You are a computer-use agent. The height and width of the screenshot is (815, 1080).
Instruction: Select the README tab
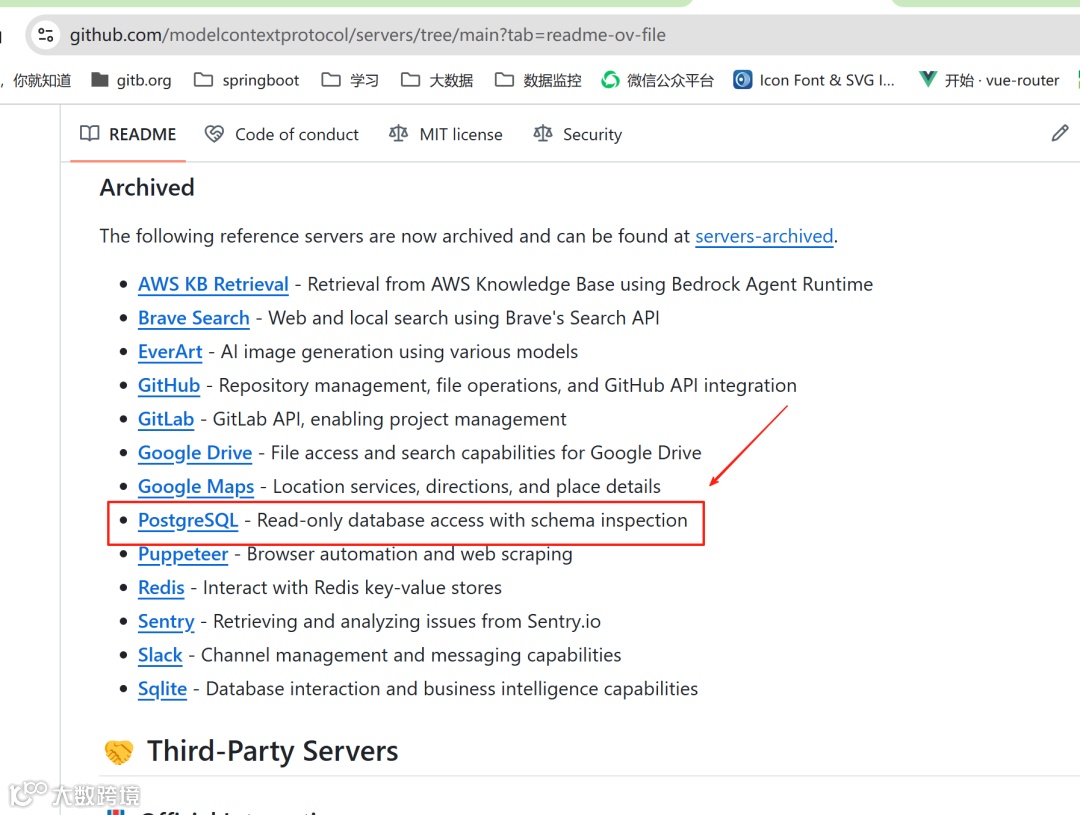tap(128, 134)
